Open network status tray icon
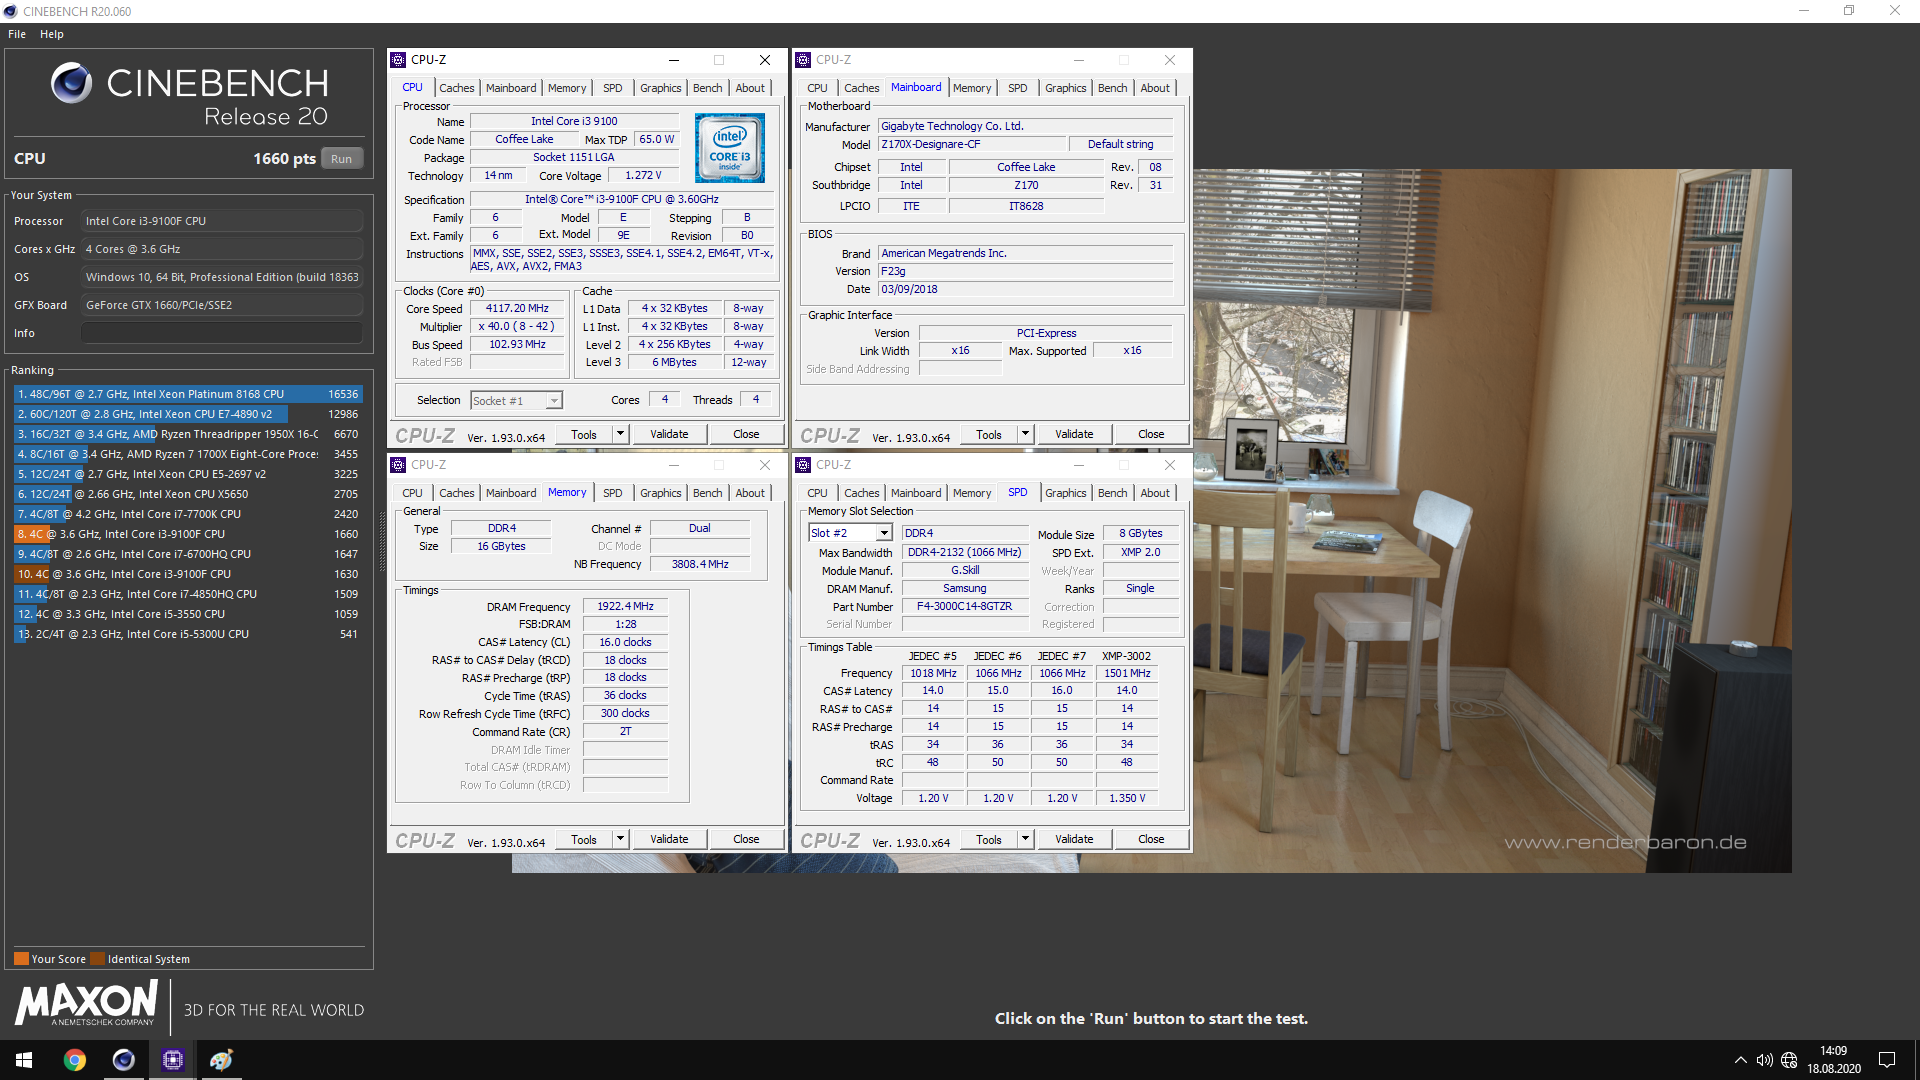This screenshot has width=1920, height=1080. click(1789, 1060)
